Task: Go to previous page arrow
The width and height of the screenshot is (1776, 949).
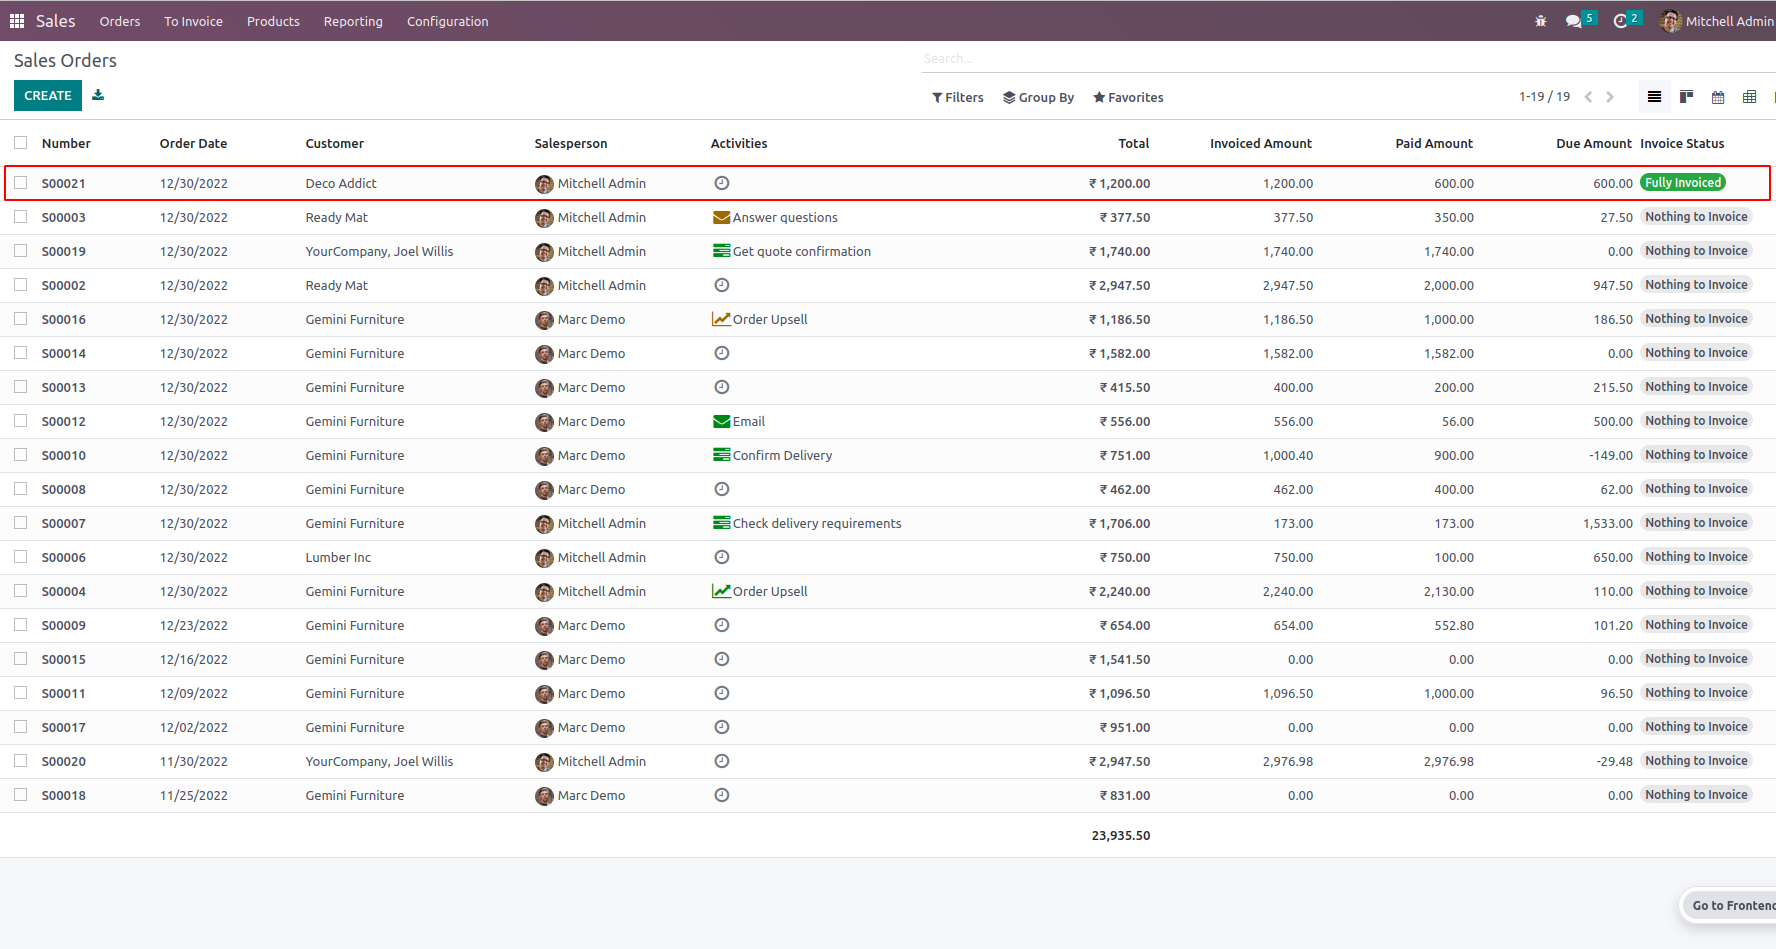Action: tap(1588, 97)
